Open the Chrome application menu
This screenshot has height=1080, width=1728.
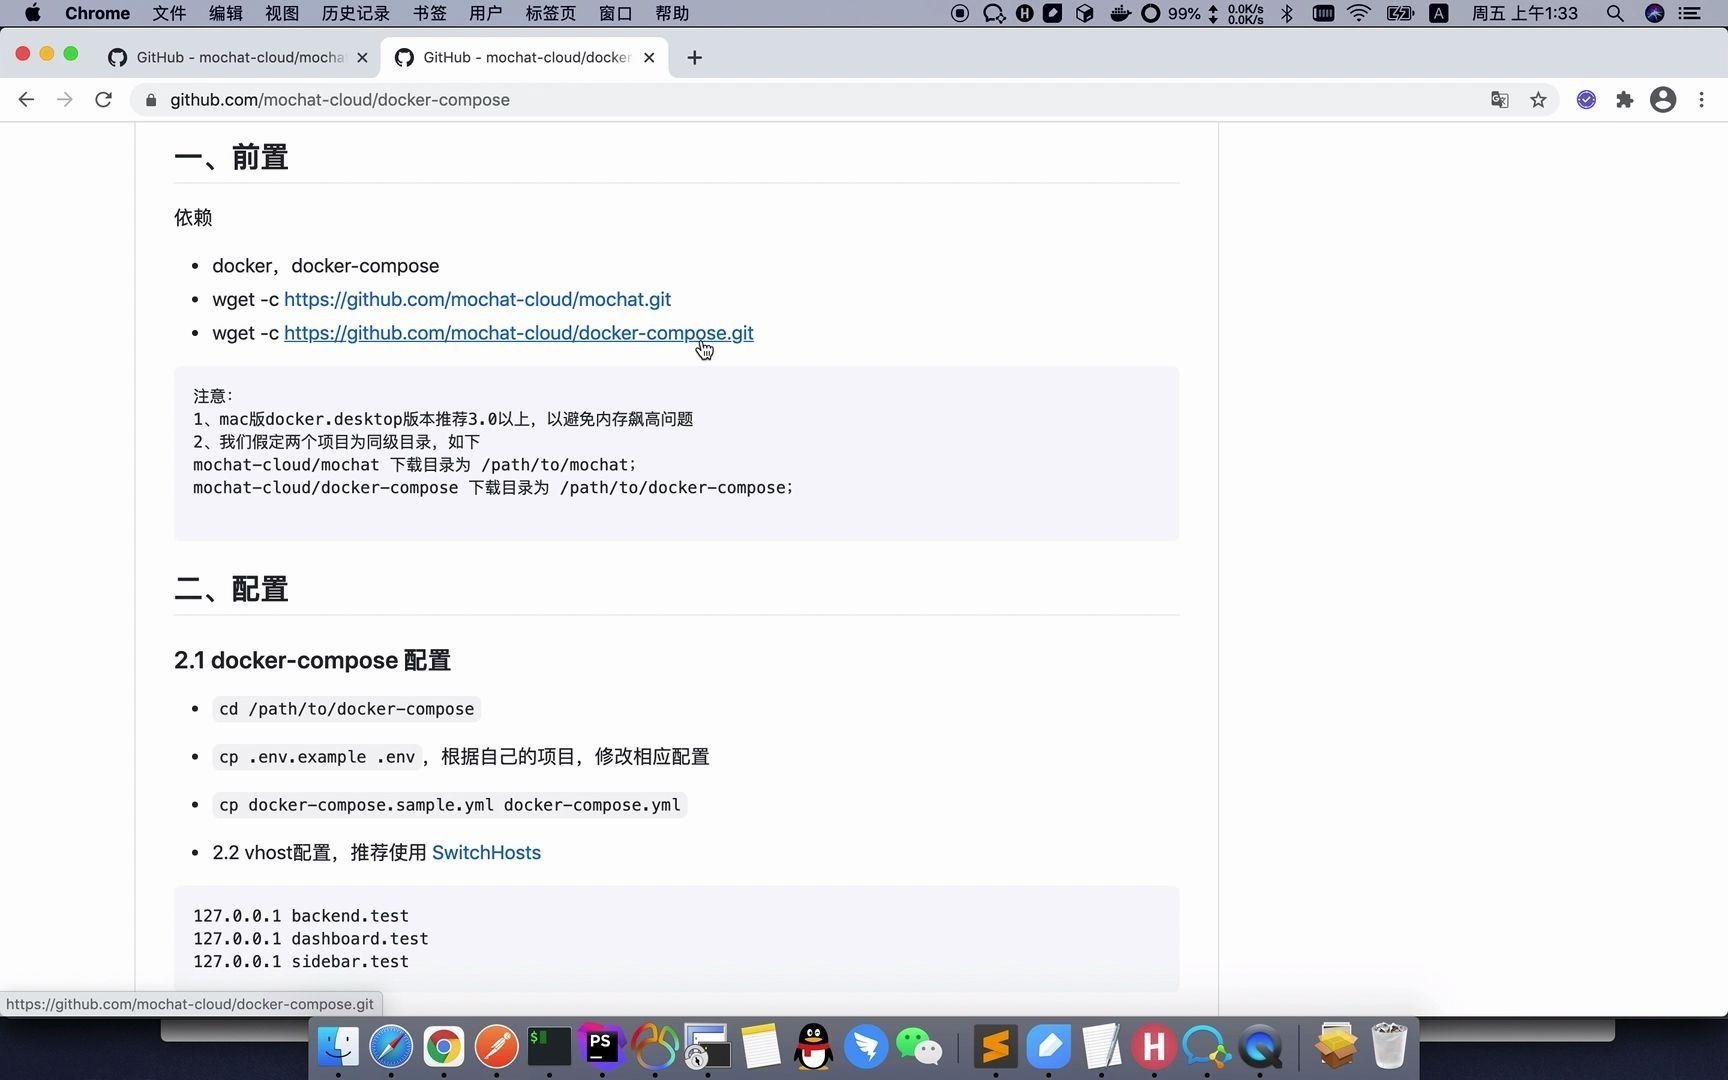(97, 13)
